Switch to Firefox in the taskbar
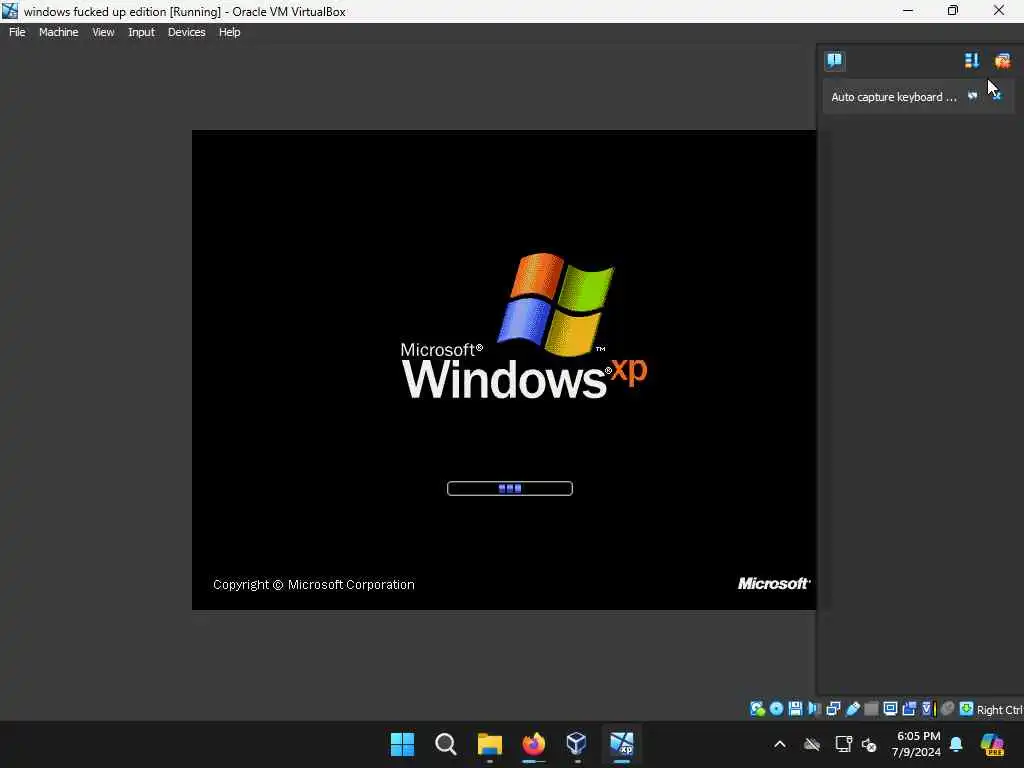The image size is (1024, 768). pyautogui.click(x=534, y=744)
